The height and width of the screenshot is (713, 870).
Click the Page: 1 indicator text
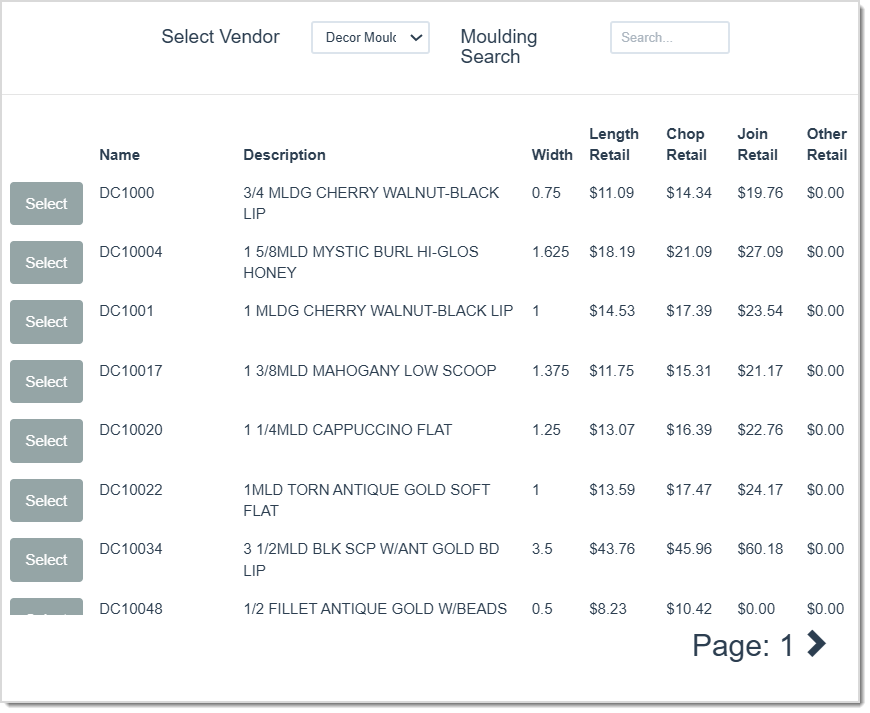742,646
